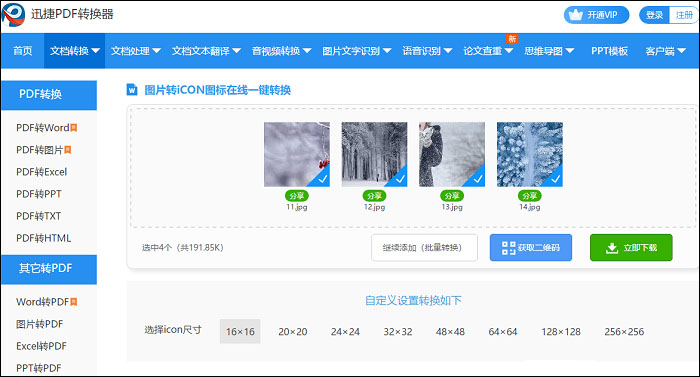Viewport: 700px width, 377px height.
Task: Expand the 文档转换 dropdown menu
Action: pos(75,51)
